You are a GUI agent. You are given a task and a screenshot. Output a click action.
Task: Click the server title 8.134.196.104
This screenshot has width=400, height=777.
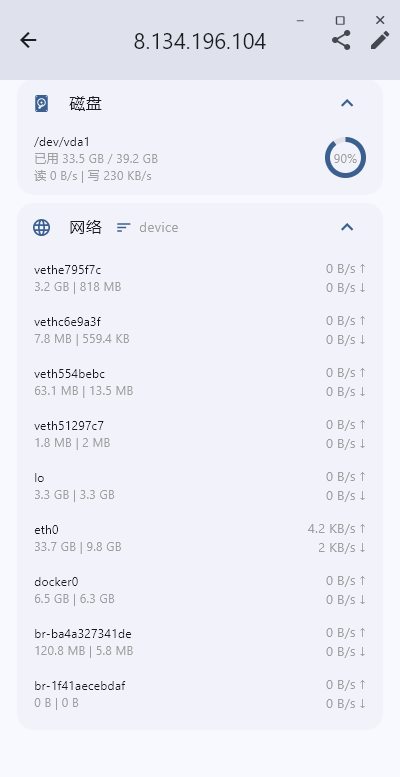pyautogui.click(x=200, y=42)
